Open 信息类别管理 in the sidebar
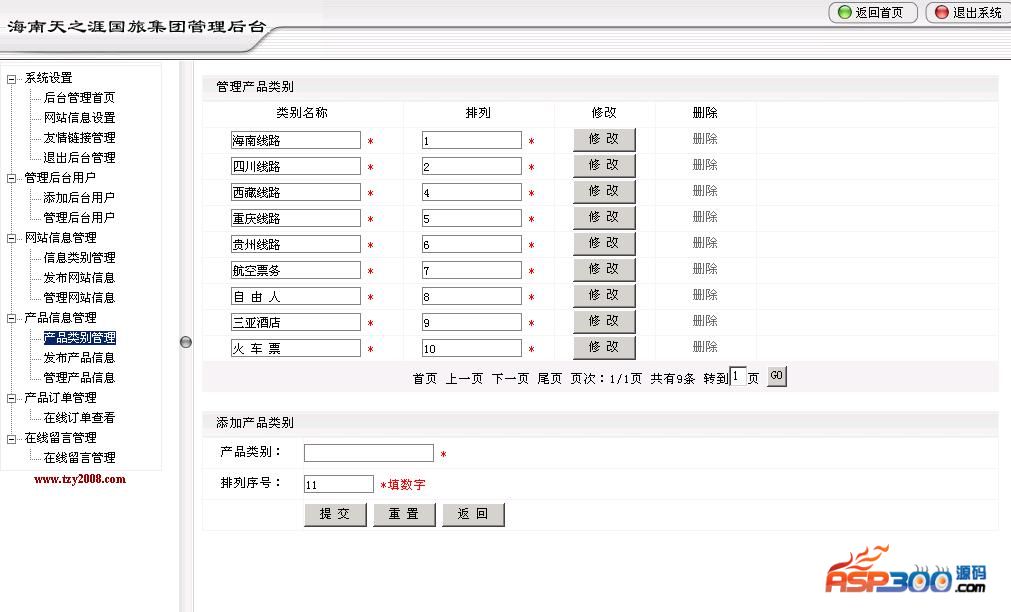 pos(79,258)
